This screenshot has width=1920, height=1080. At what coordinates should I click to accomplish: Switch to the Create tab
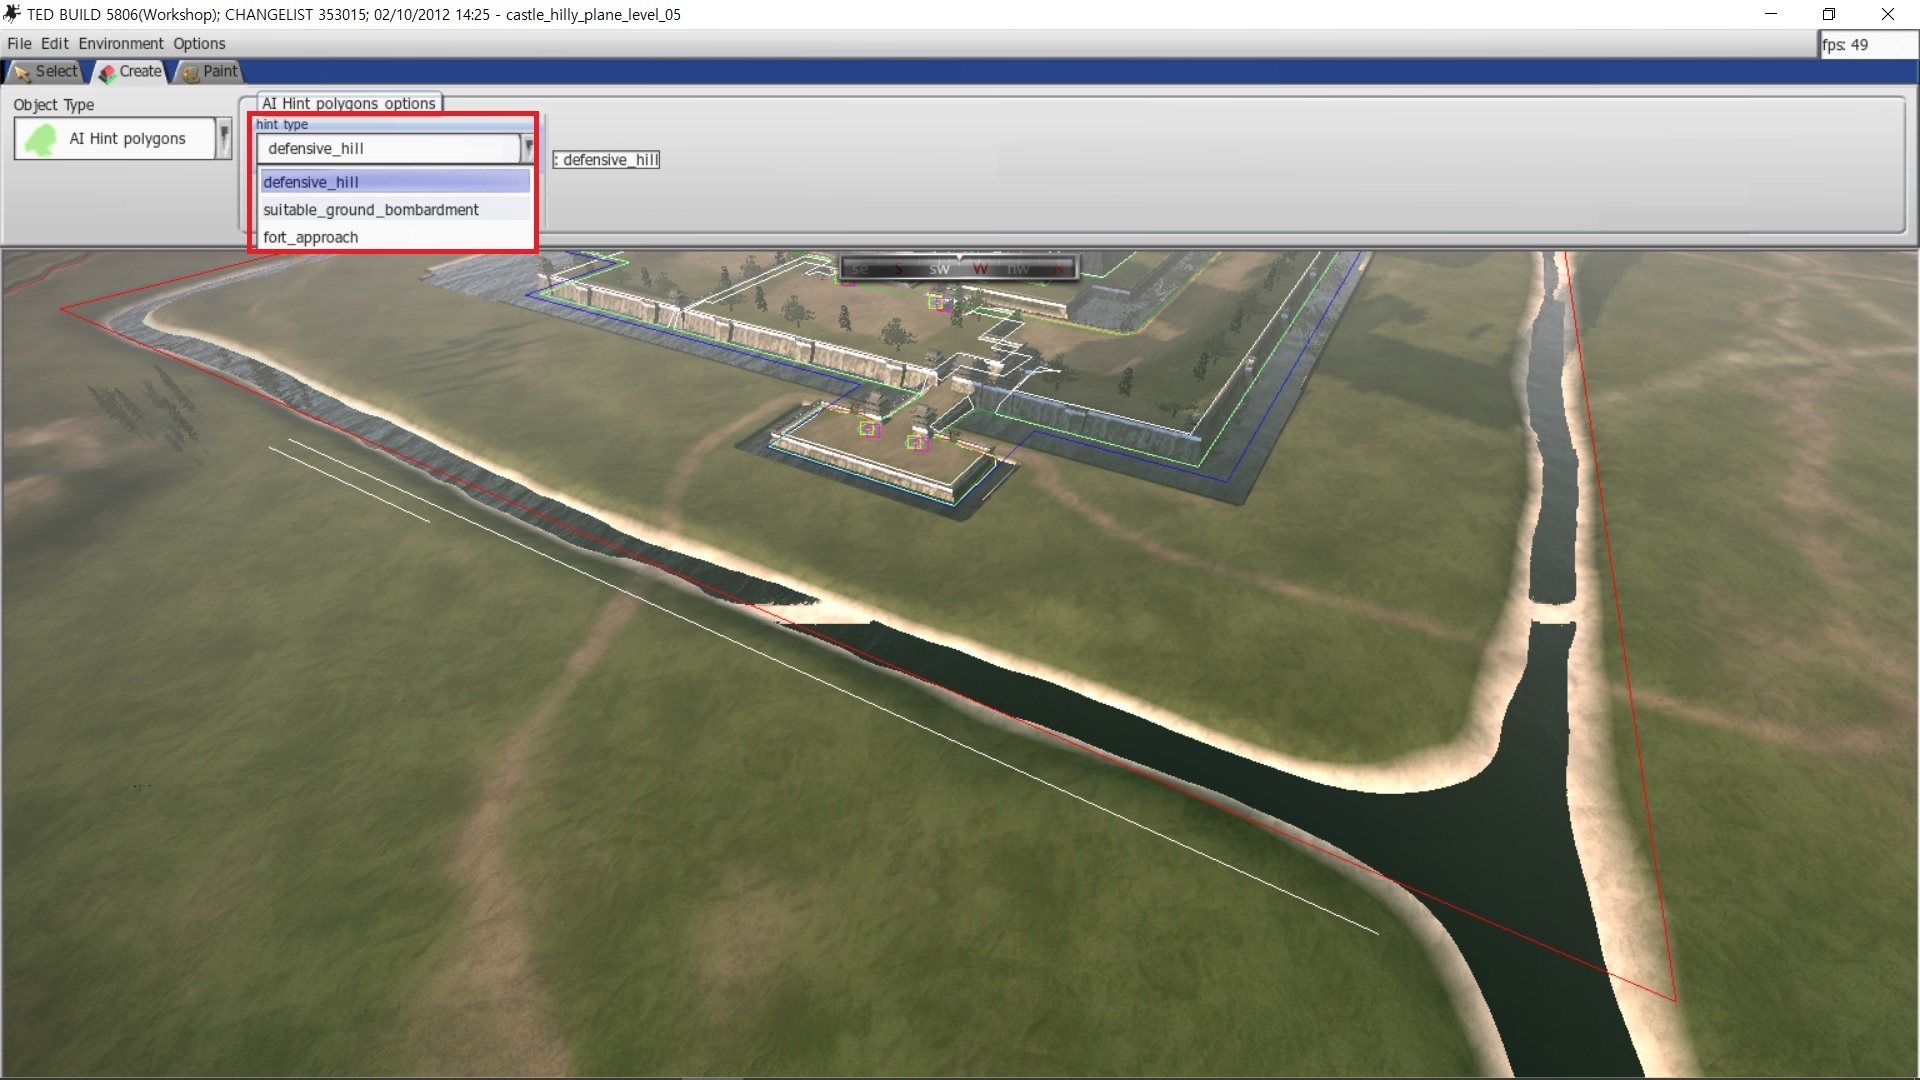pos(131,71)
